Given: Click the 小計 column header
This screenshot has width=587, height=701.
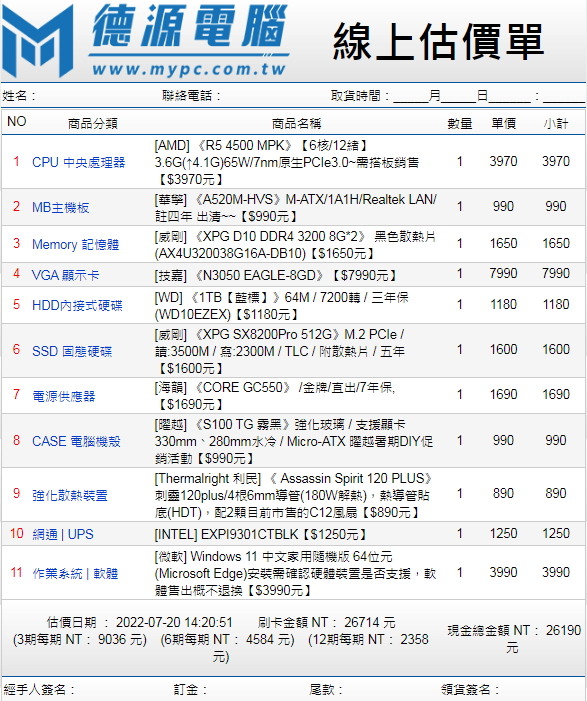Looking at the screenshot, I should [556, 123].
